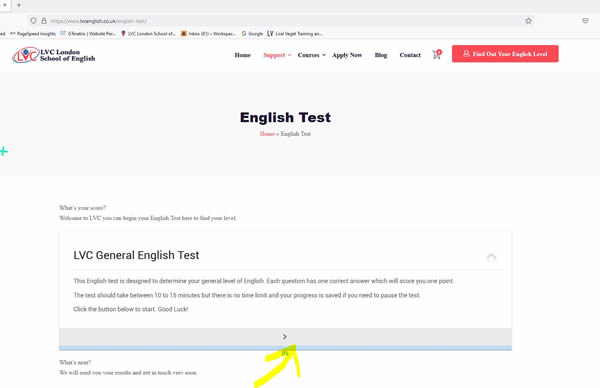Click the tracking protection shield icon

33,21
